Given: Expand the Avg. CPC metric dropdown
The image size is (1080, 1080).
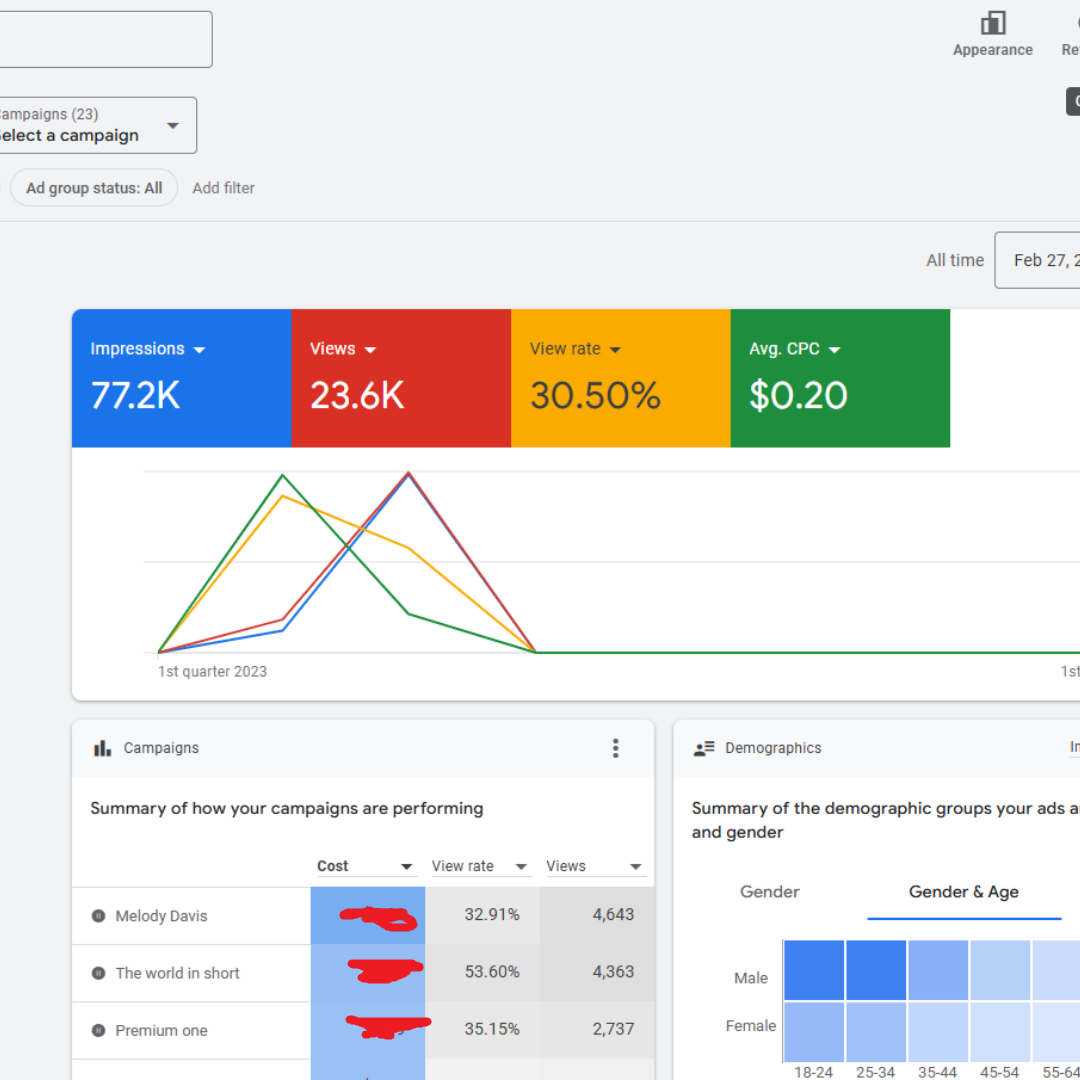Looking at the screenshot, I should tap(834, 350).
